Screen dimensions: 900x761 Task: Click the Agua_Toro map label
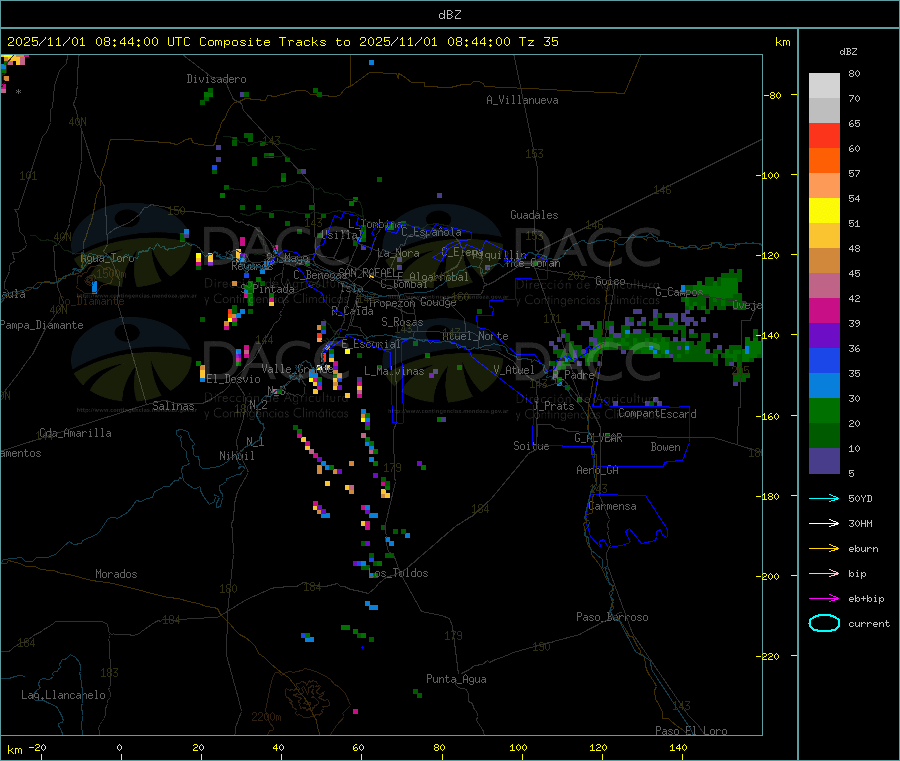pos(107,258)
